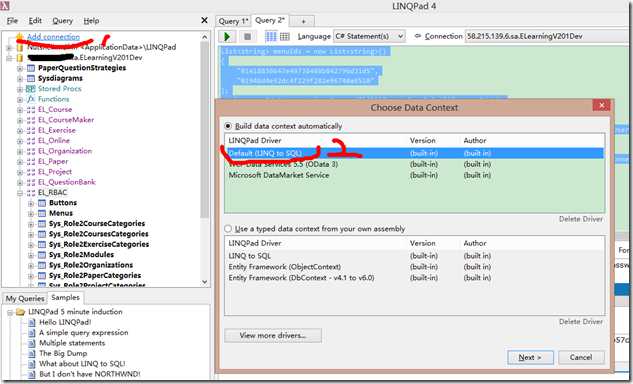Close the left panel with X icon

point(205,20)
